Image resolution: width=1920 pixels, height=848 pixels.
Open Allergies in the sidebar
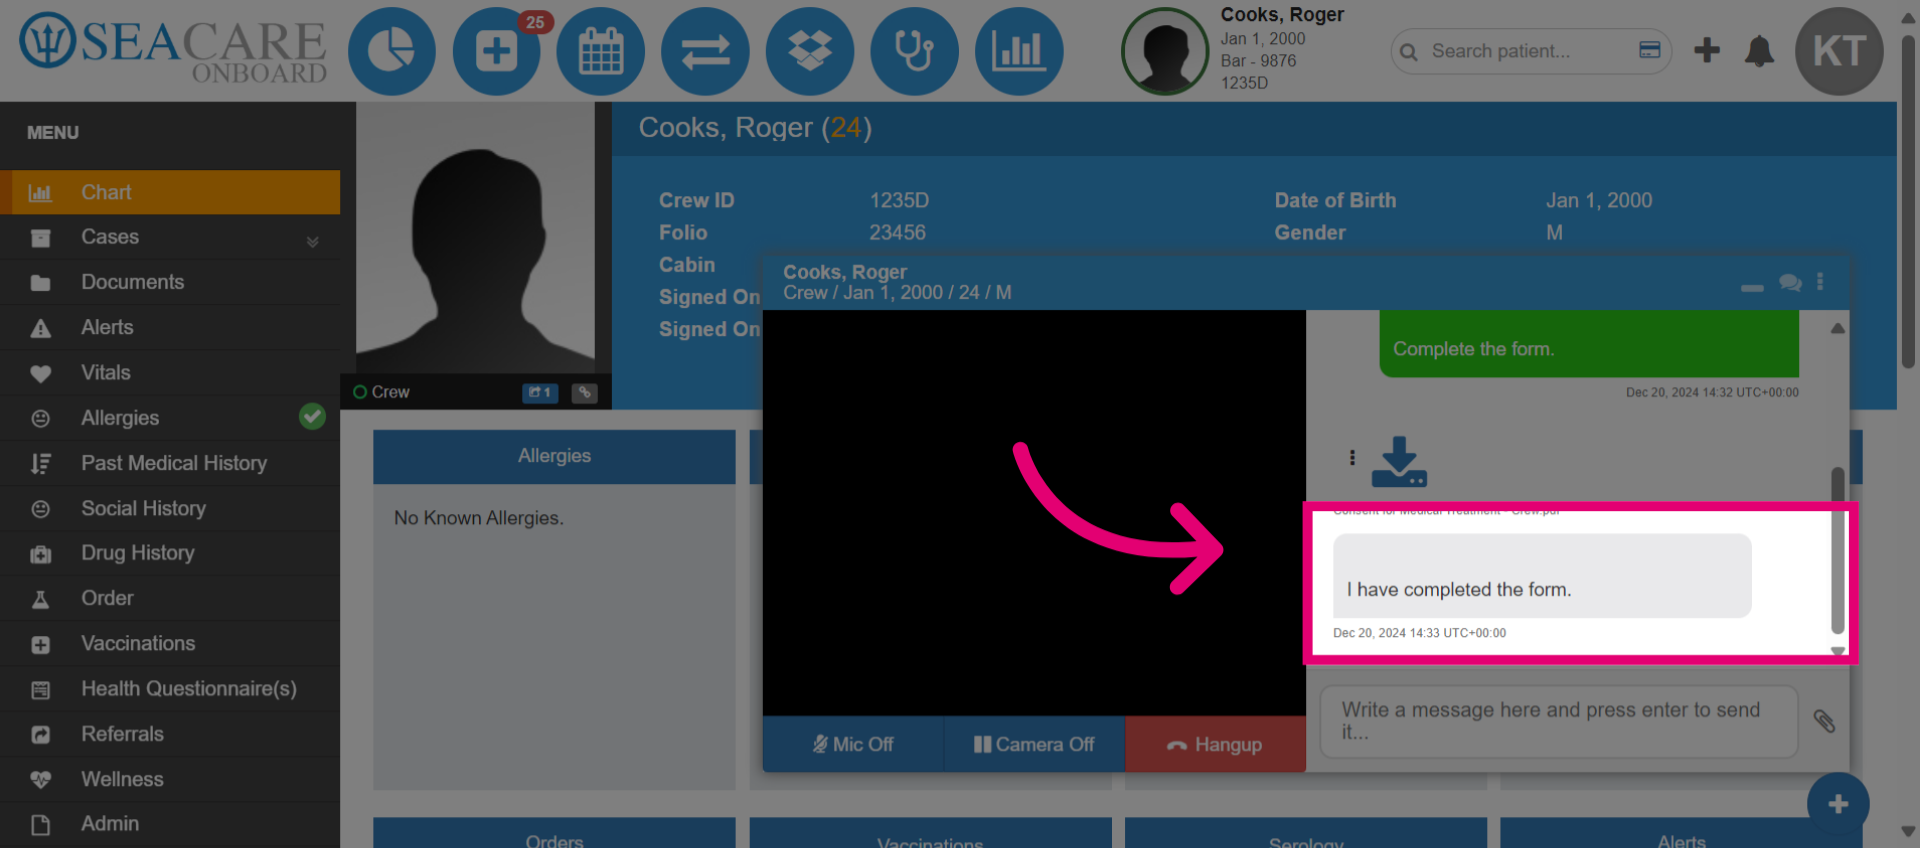pyautogui.click(x=170, y=418)
